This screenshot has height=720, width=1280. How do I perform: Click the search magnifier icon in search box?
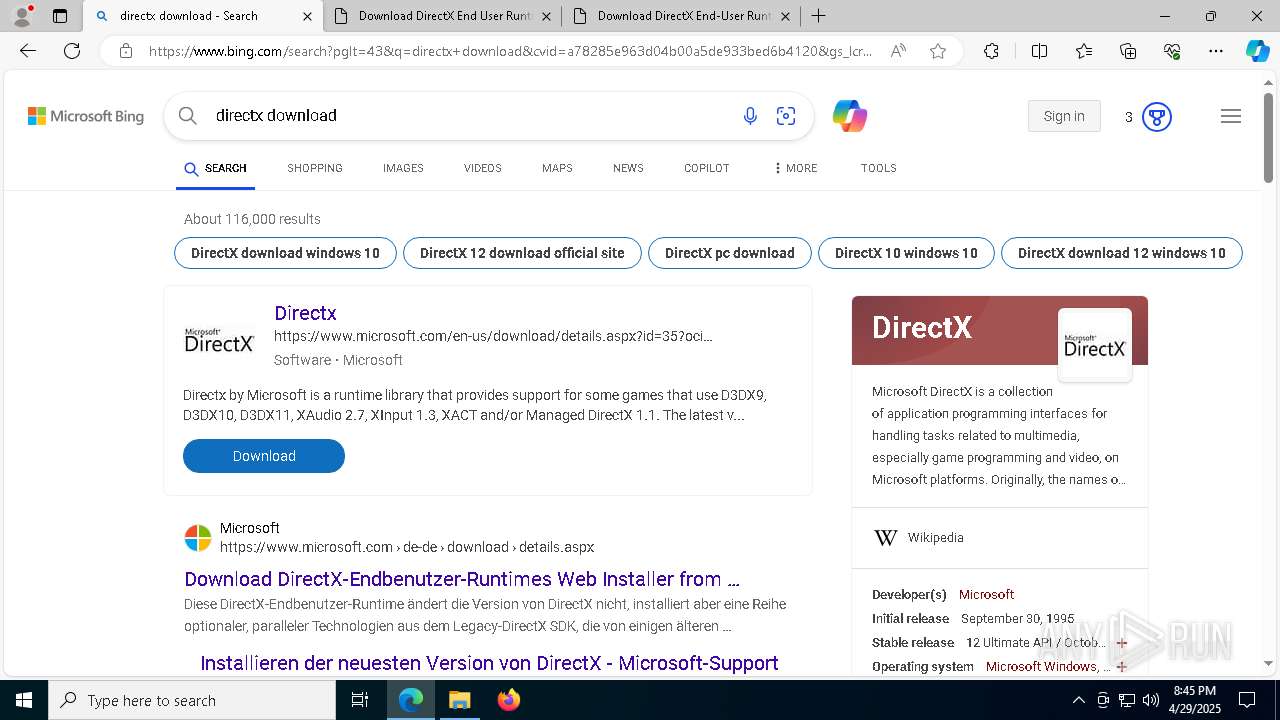coord(187,116)
